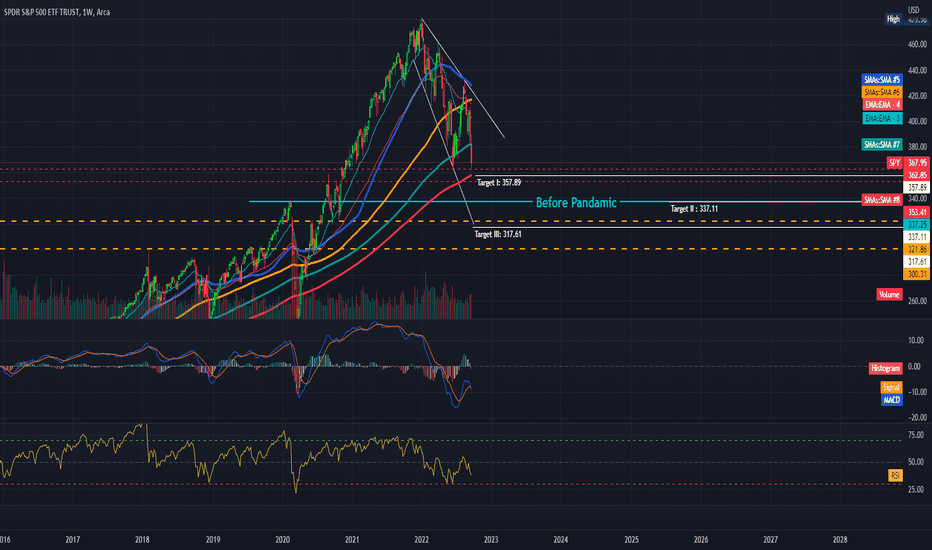The height and width of the screenshot is (550, 932).
Task: Select the SMAs:SMA #8 indicator label
Action: [882, 200]
